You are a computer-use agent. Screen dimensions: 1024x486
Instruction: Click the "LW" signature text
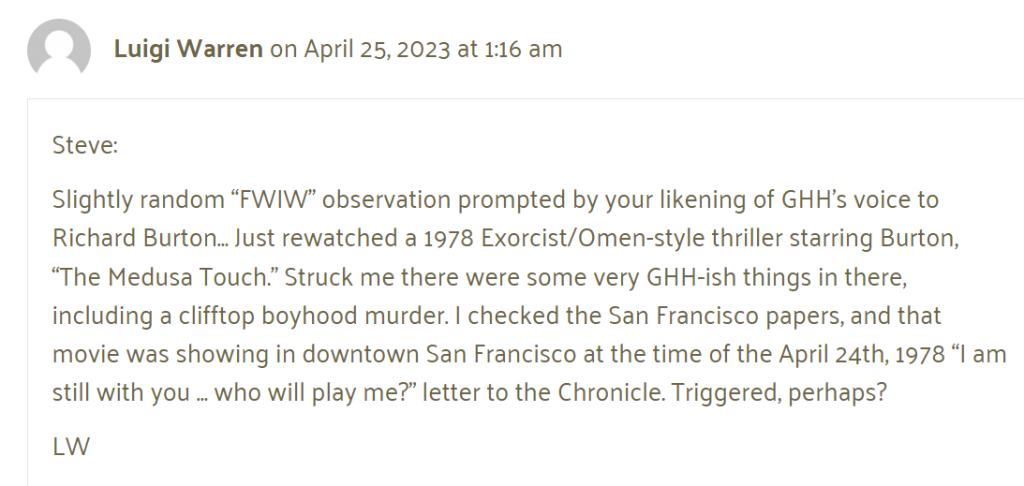point(70,447)
